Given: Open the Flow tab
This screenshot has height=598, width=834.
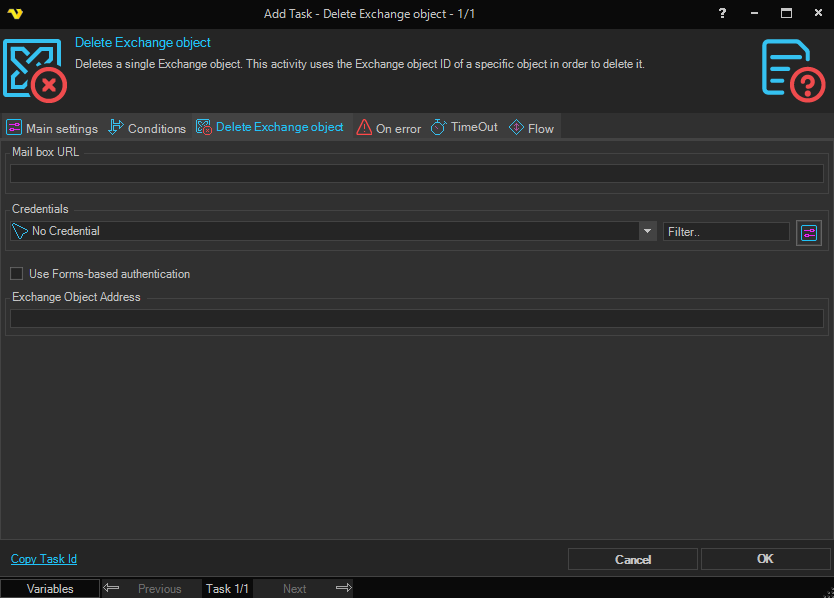Looking at the screenshot, I should tap(531, 128).
